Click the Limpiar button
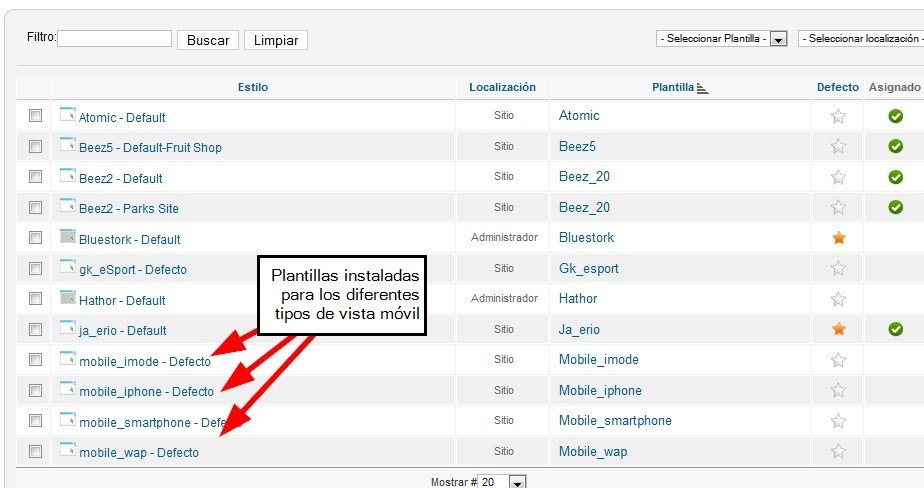The width and height of the screenshot is (924, 488). (x=276, y=40)
